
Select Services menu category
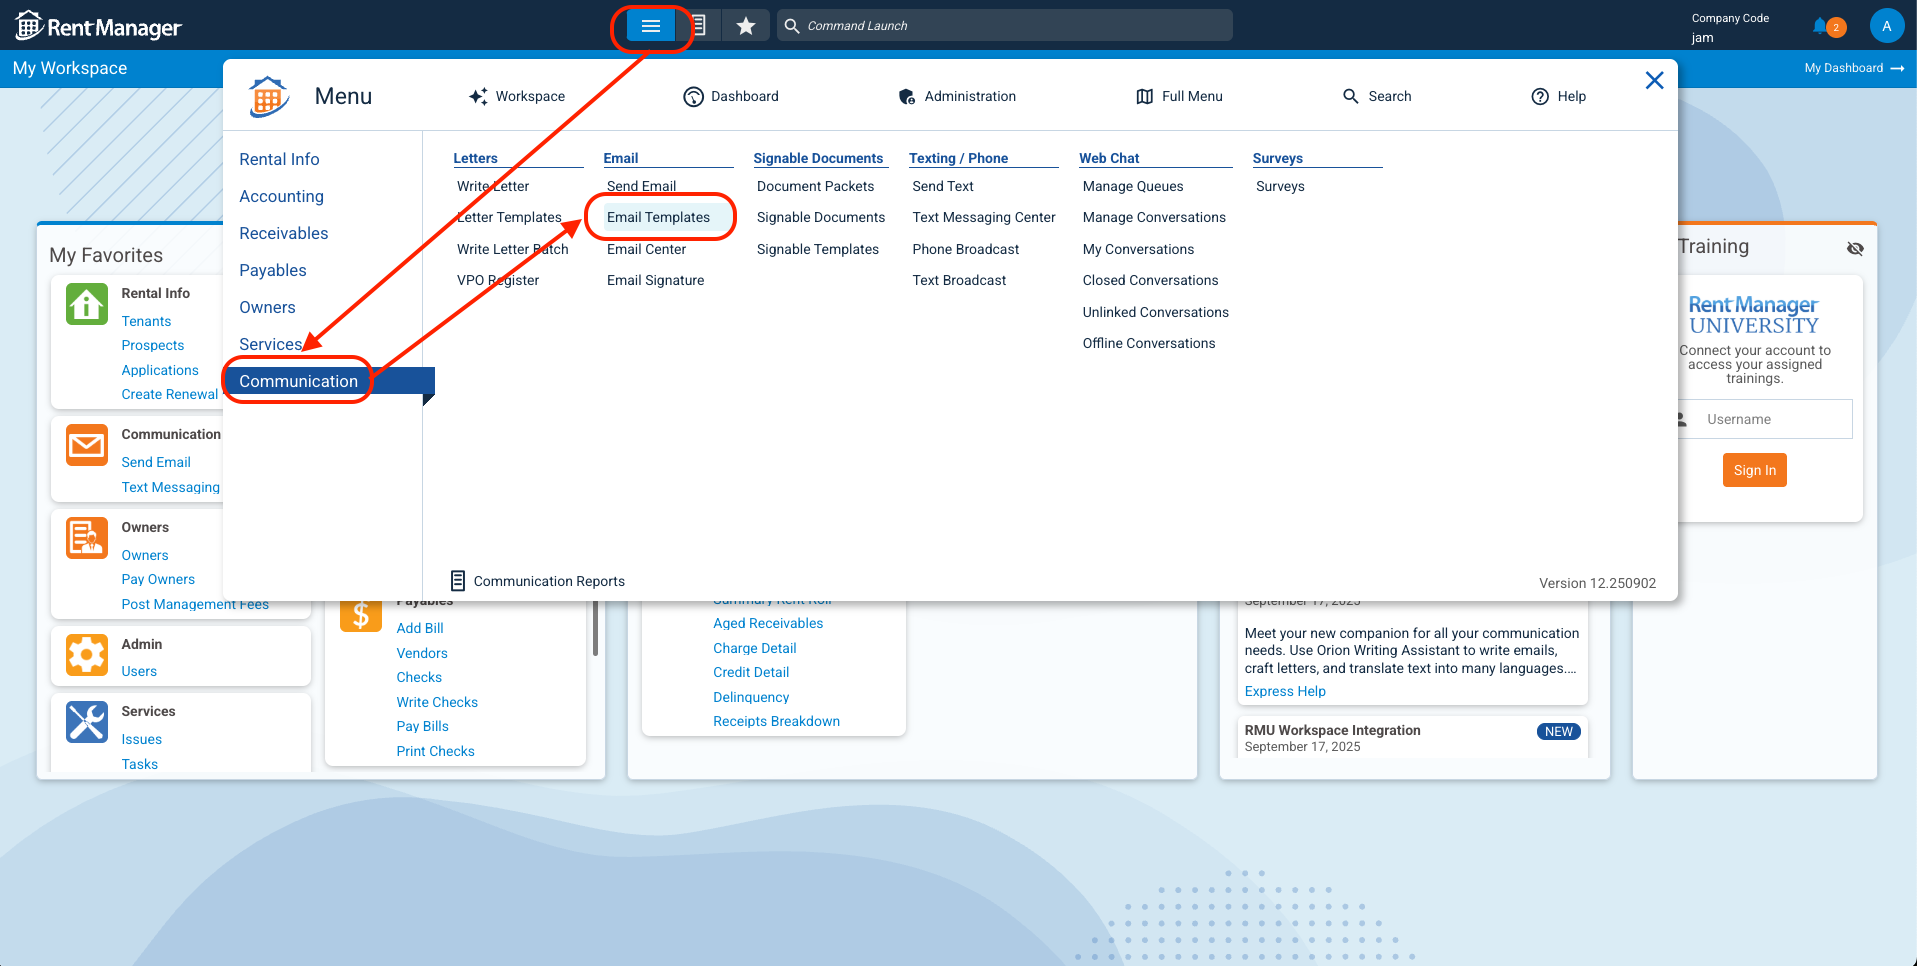pyautogui.click(x=270, y=344)
